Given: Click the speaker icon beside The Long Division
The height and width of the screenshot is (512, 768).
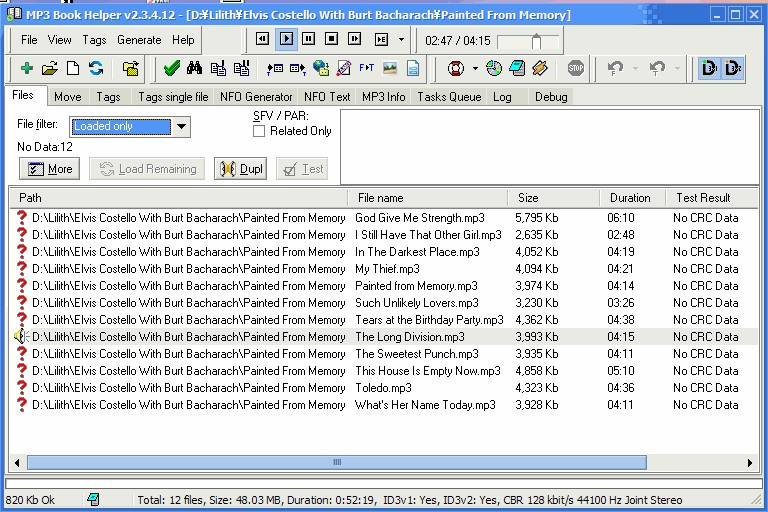Looking at the screenshot, I should [x=21, y=336].
